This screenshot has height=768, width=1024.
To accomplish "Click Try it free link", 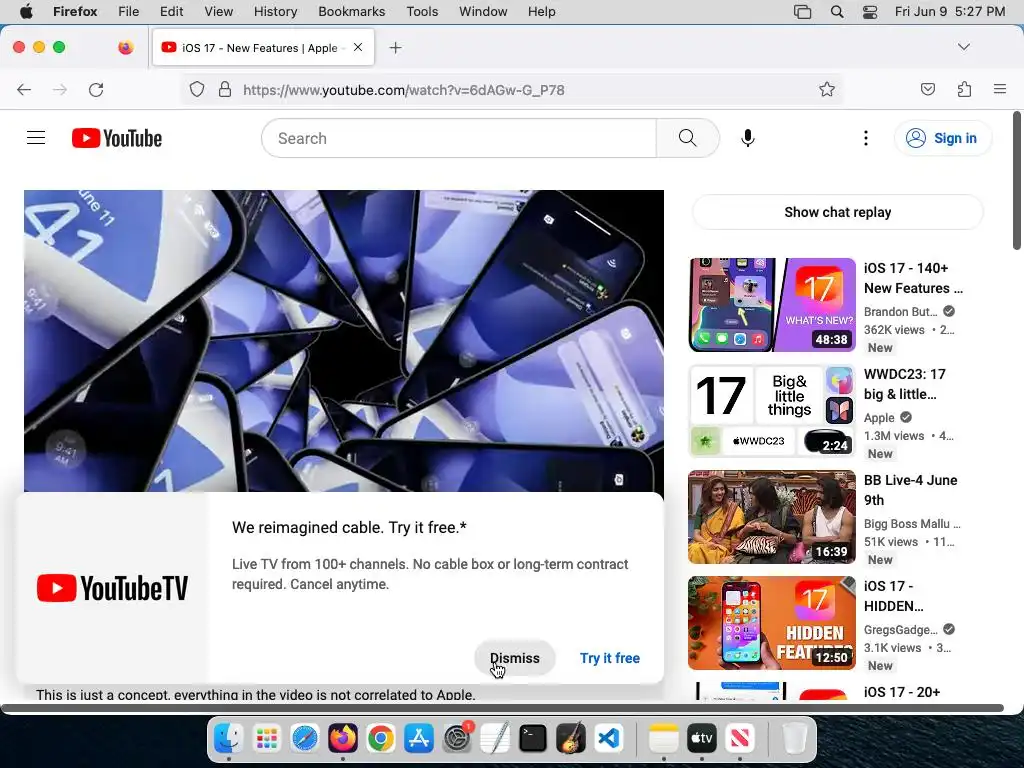I will tap(610, 658).
